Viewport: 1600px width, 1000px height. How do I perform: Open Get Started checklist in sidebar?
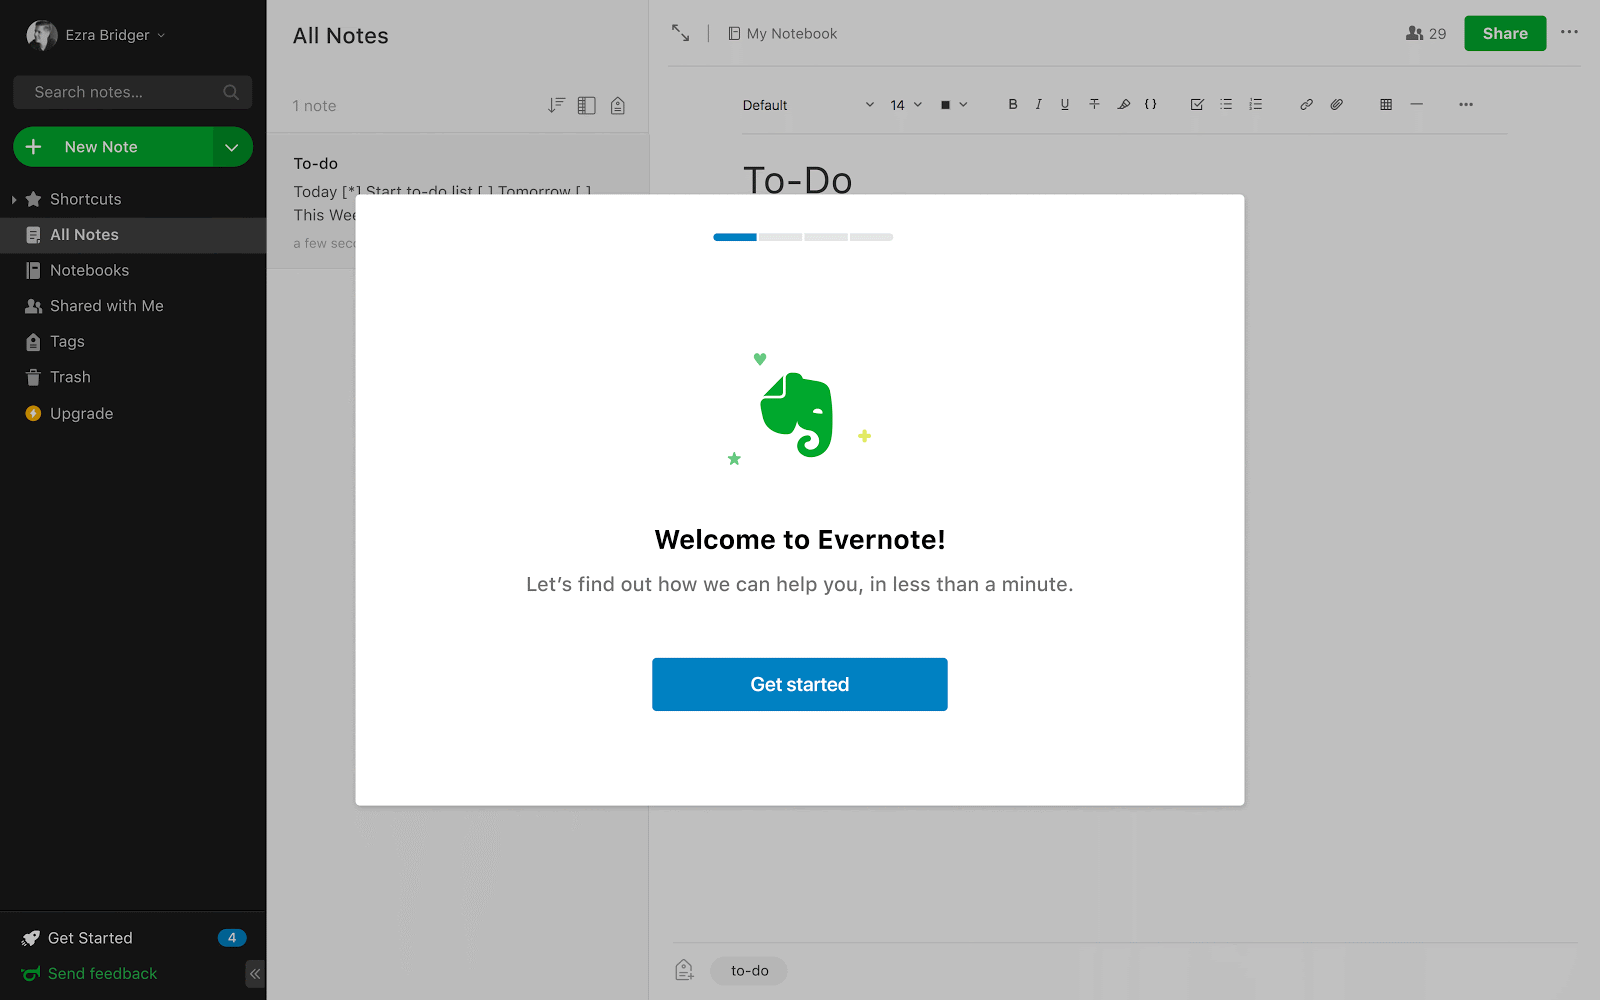coord(90,938)
